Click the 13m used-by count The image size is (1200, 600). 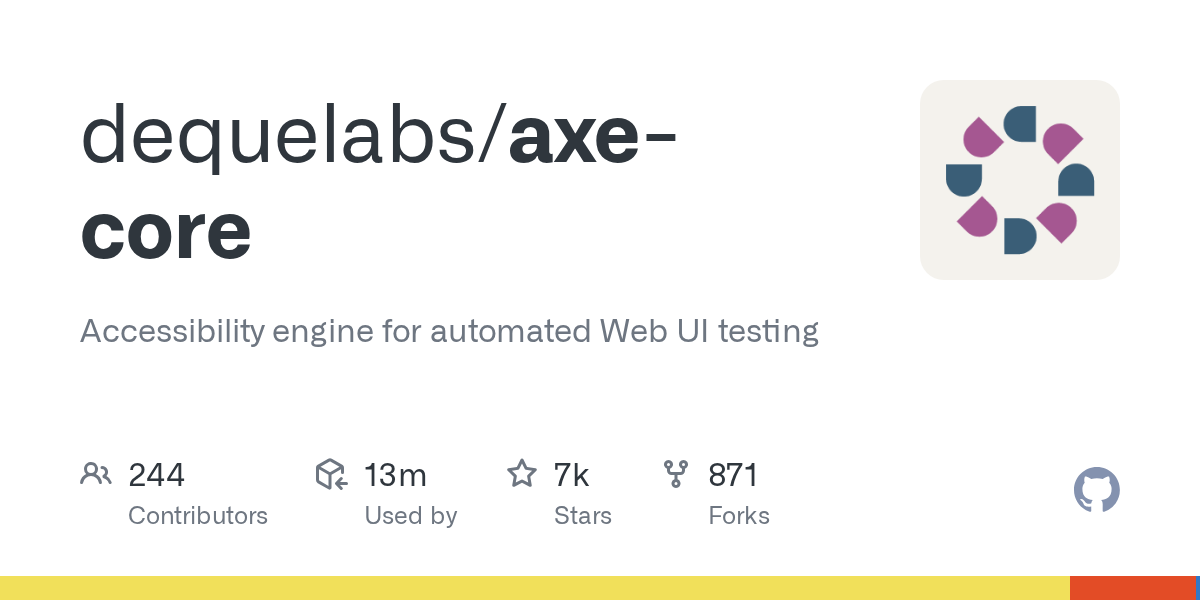(395, 475)
